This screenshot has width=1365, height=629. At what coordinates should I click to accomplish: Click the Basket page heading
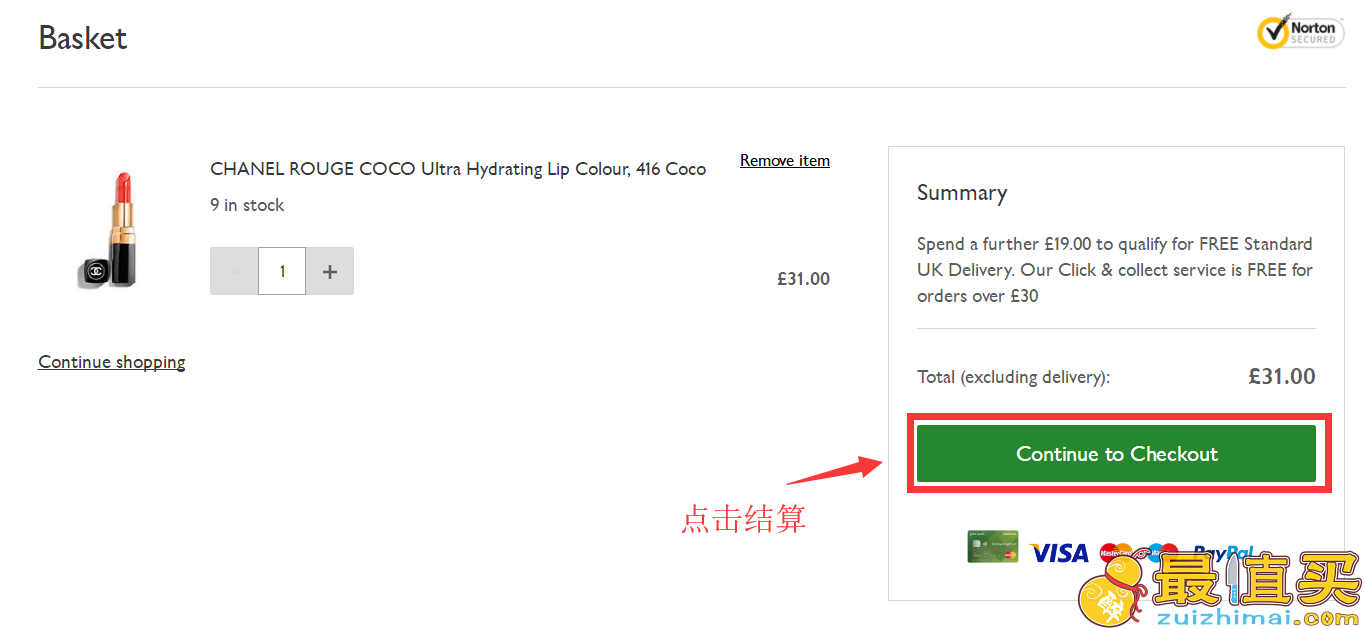pyautogui.click(x=83, y=38)
